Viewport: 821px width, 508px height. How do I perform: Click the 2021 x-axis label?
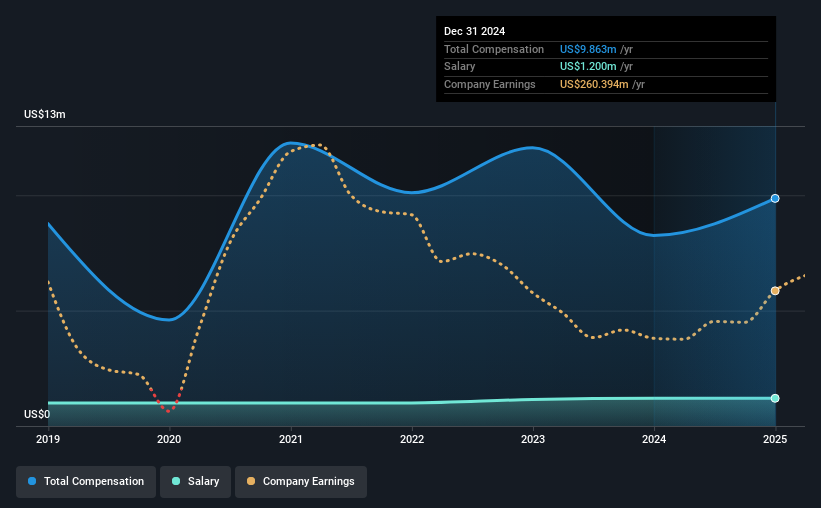[291, 439]
